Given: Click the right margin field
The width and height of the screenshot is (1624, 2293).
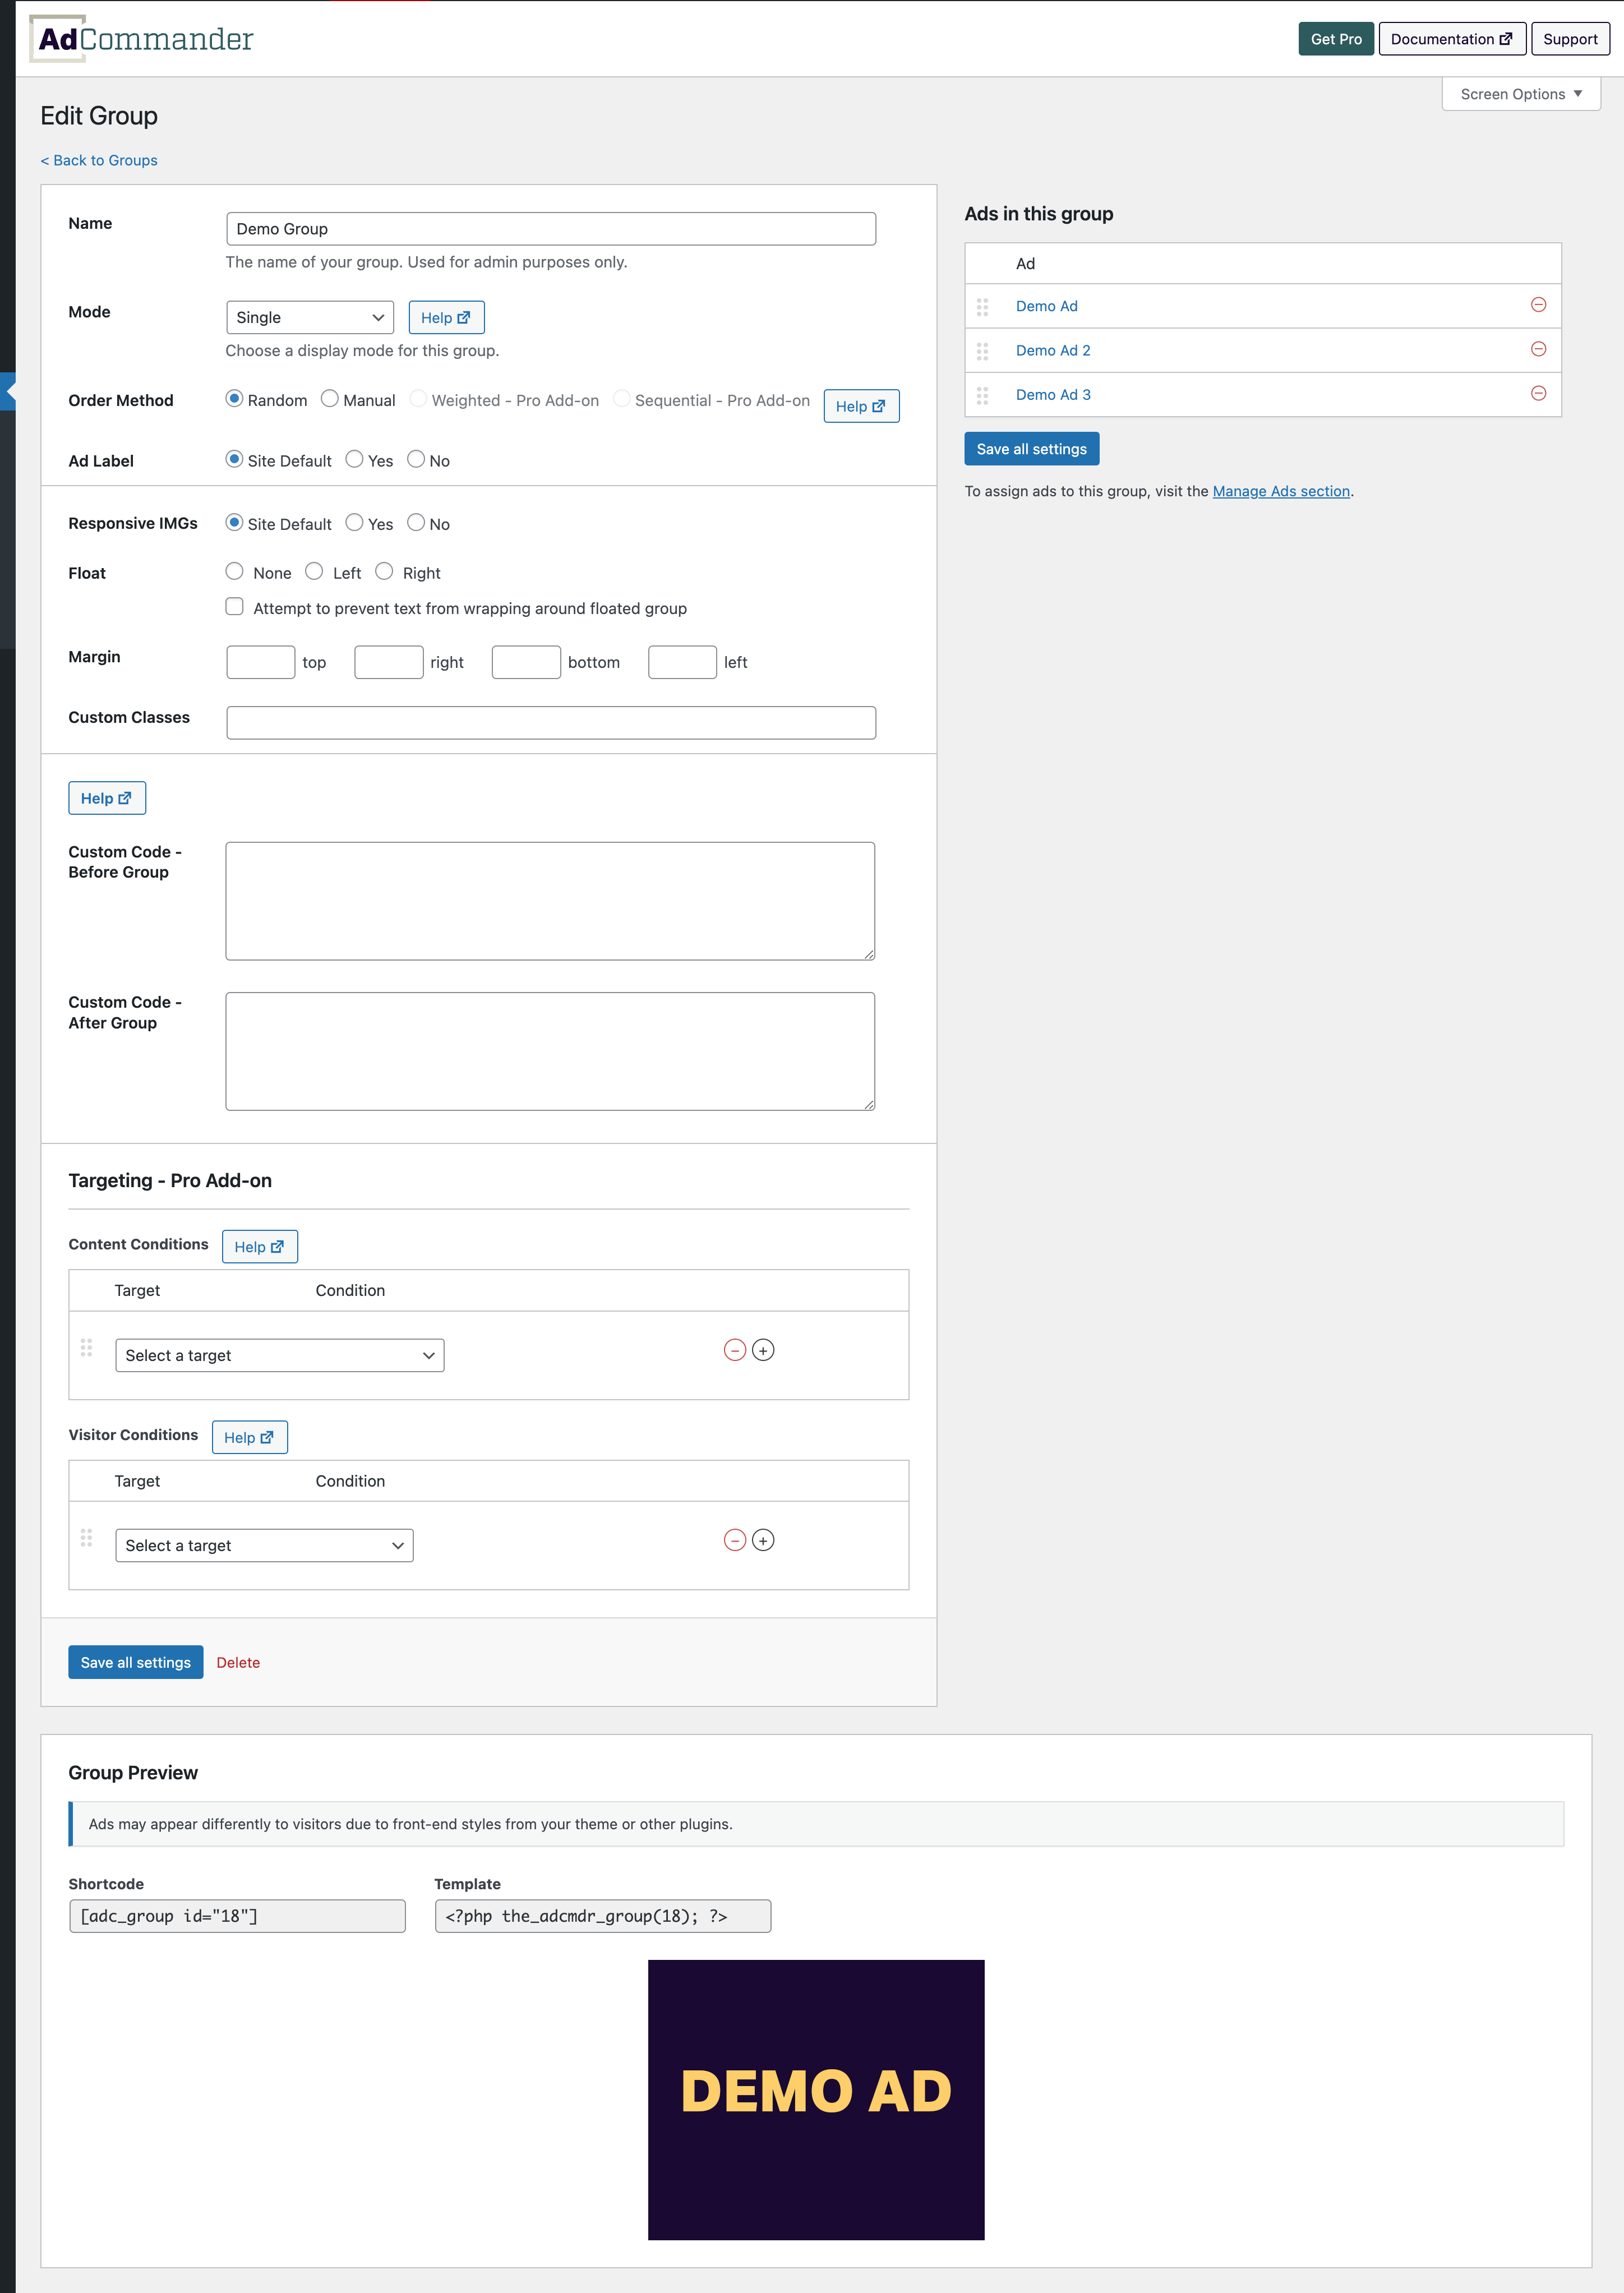Looking at the screenshot, I should pos(389,662).
